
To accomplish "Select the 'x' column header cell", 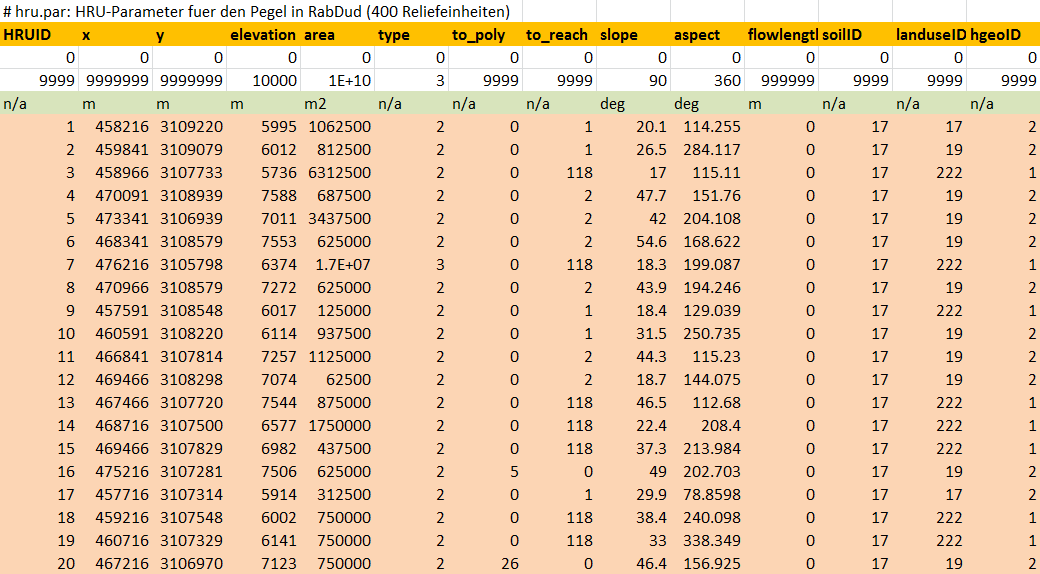I will [115, 35].
